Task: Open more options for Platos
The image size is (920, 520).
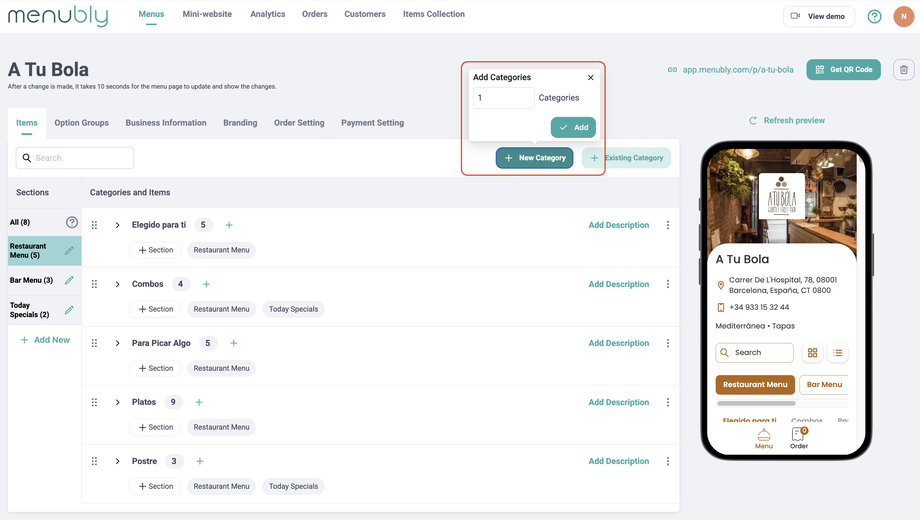Action: click(668, 402)
